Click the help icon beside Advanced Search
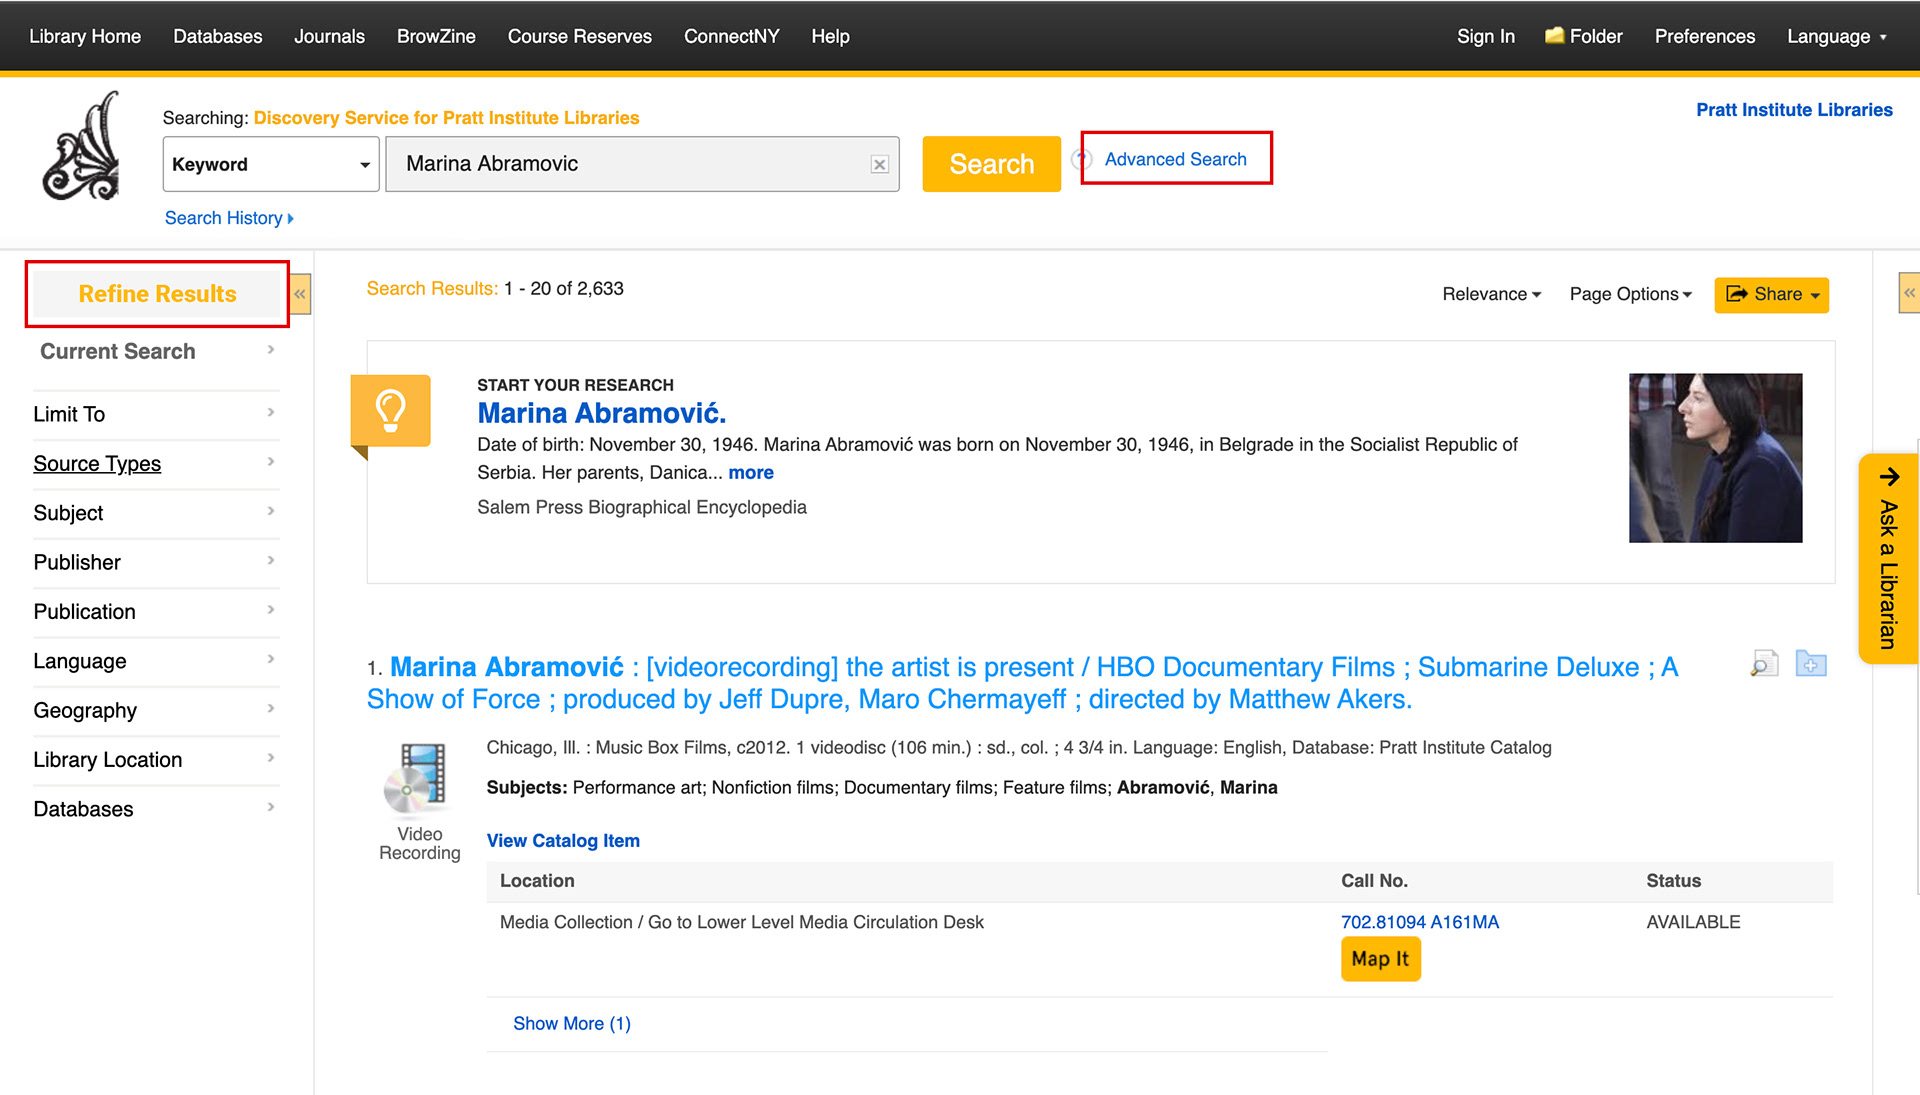The image size is (1920, 1095). click(x=1081, y=159)
